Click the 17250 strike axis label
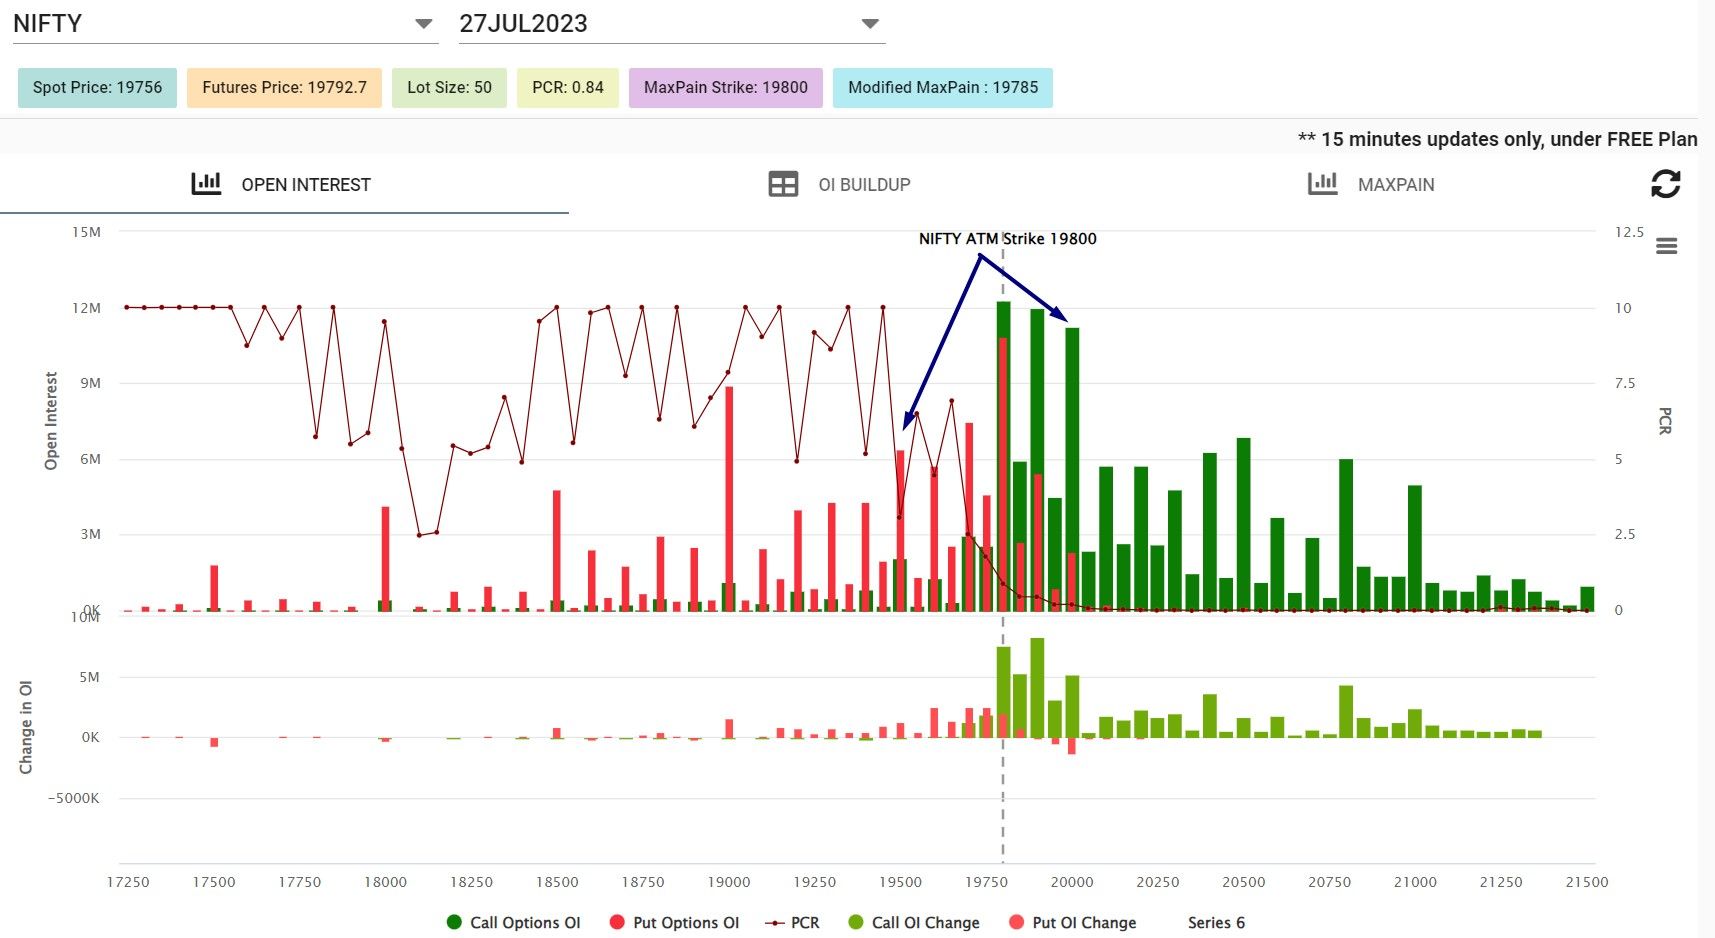This screenshot has width=1715, height=938. [x=128, y=882]
